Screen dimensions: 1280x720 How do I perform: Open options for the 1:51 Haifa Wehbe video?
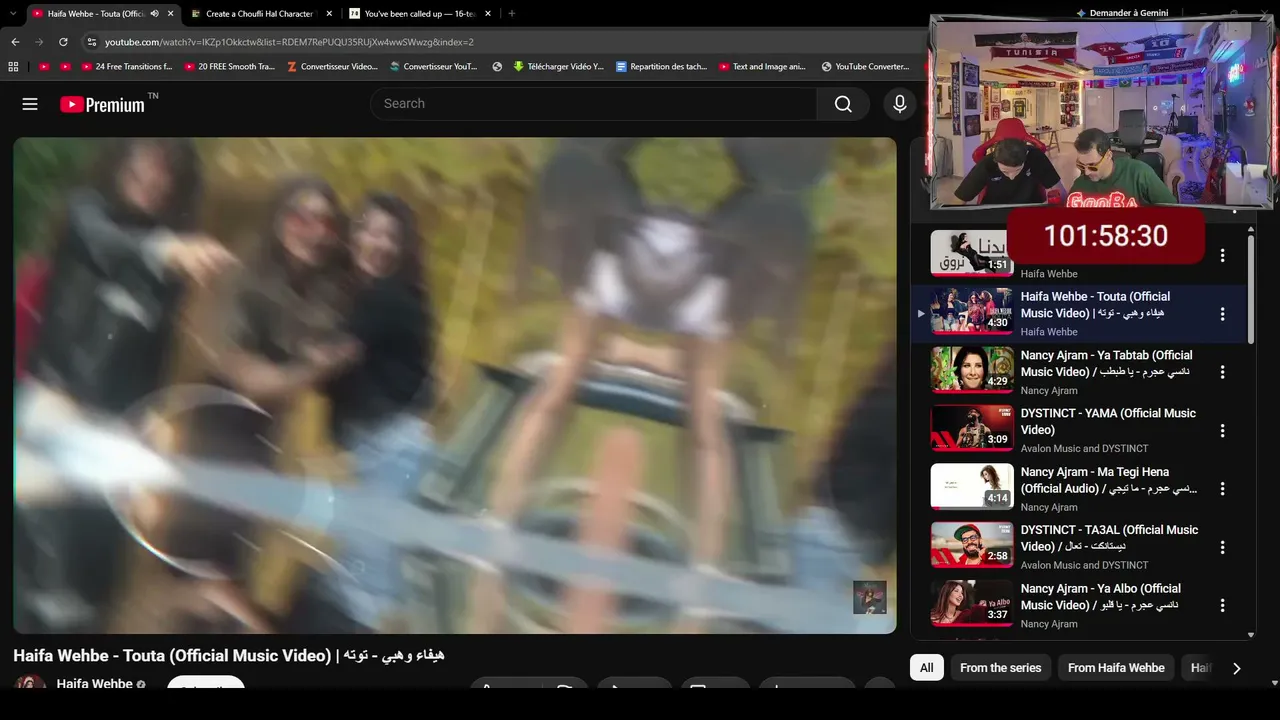pos(1222,256)
